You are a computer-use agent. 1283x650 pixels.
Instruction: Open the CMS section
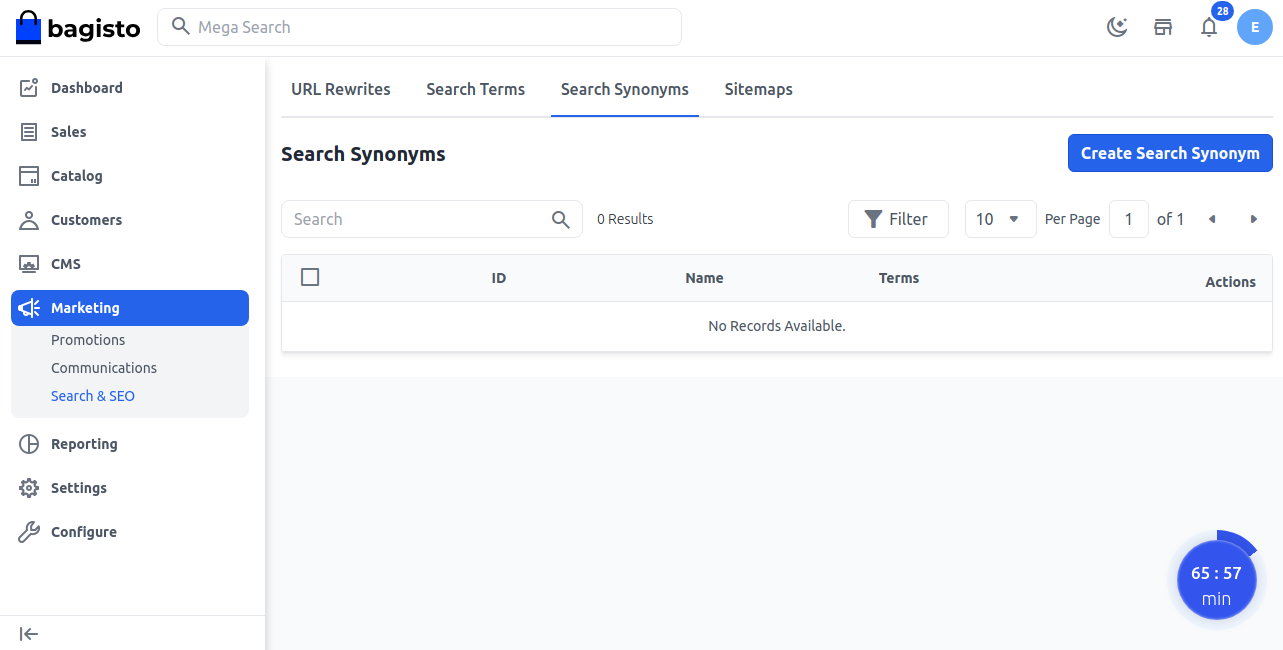[x=65, y=264]
